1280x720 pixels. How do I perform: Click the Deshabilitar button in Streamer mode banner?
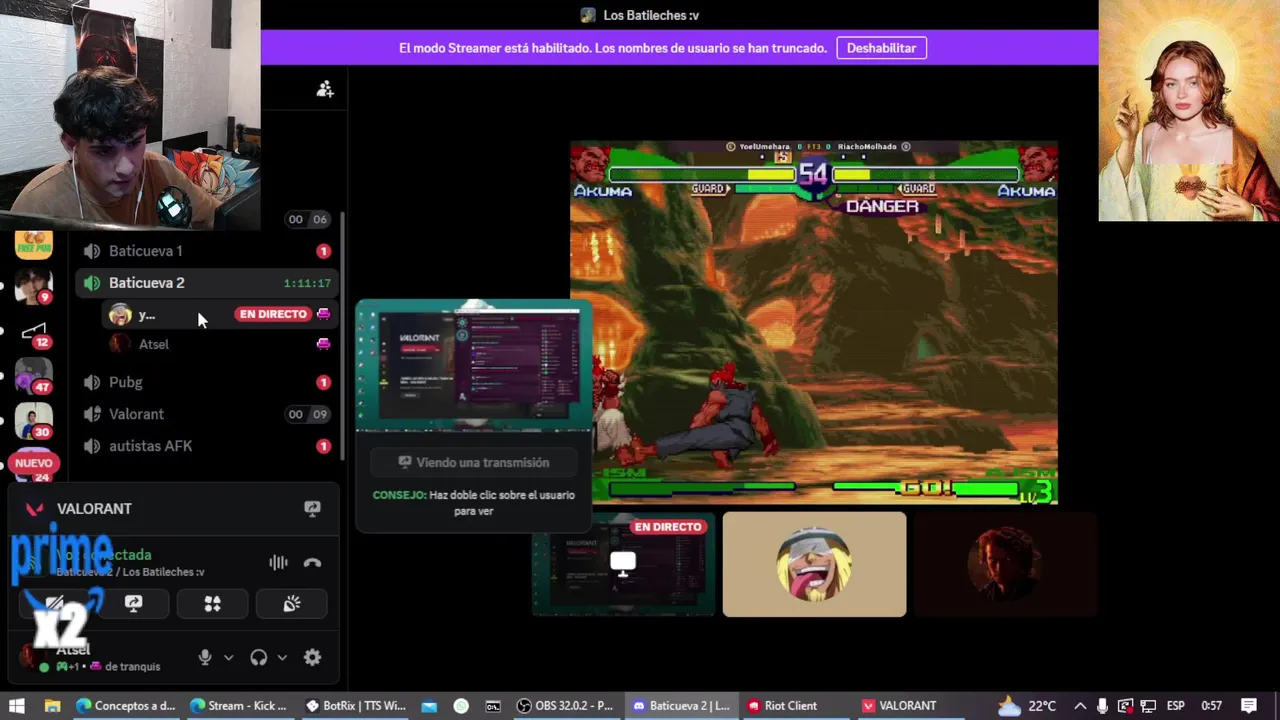(881, 48)
